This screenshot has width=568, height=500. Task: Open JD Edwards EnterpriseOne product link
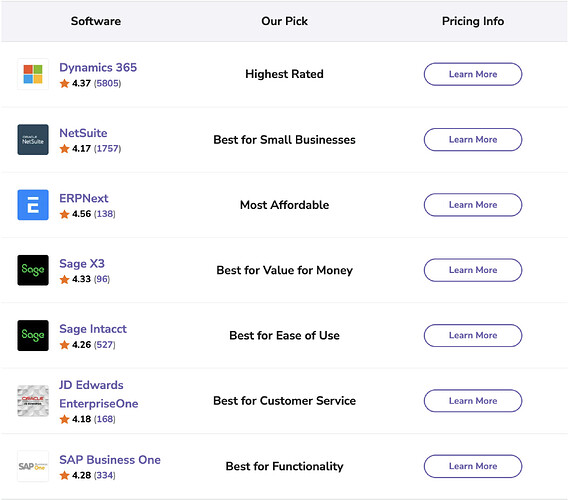coord(99,394)
